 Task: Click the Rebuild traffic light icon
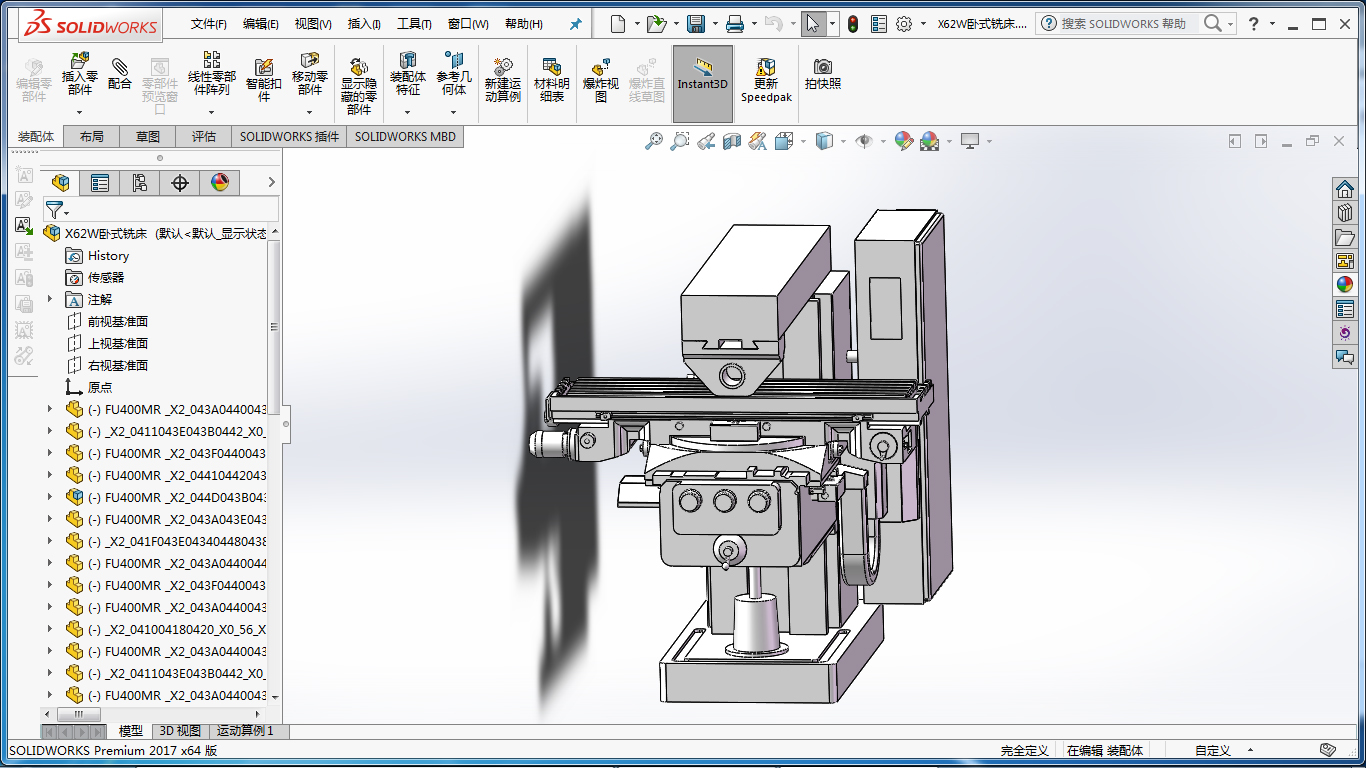852,24
